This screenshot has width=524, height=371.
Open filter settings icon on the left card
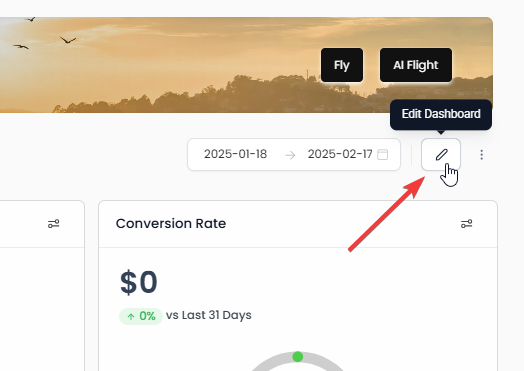53,224
